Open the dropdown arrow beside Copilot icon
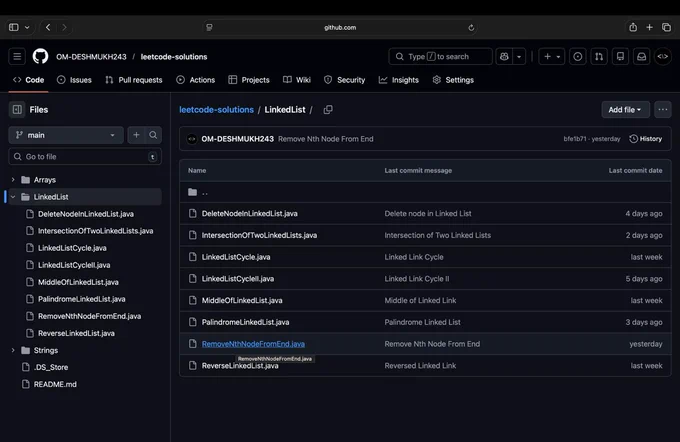Image resolution: width=680 pixels, height=442 pixels. [519, 56]
